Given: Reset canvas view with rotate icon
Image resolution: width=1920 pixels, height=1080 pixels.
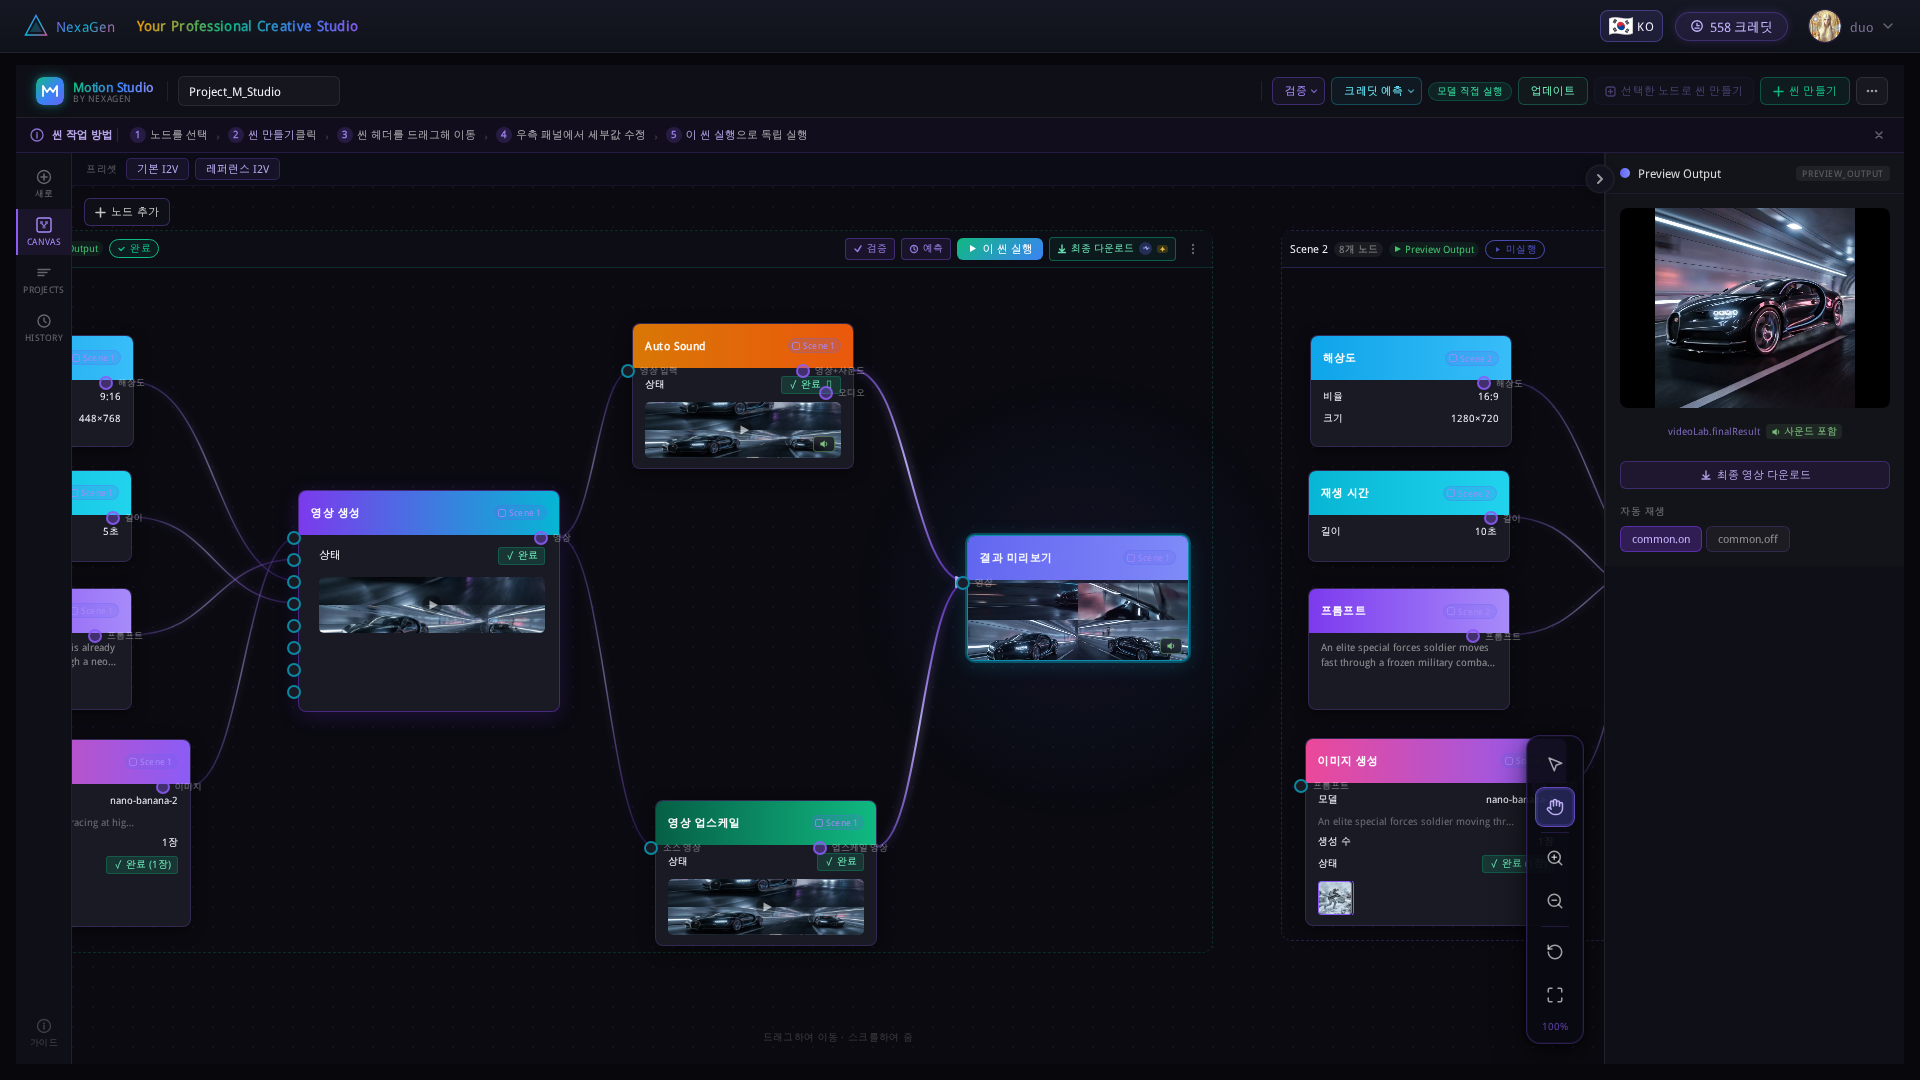Looking at the screenshot, I should point(1555,952).
